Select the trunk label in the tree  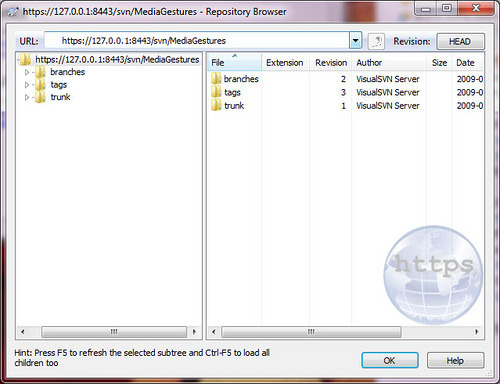(60, 97)
